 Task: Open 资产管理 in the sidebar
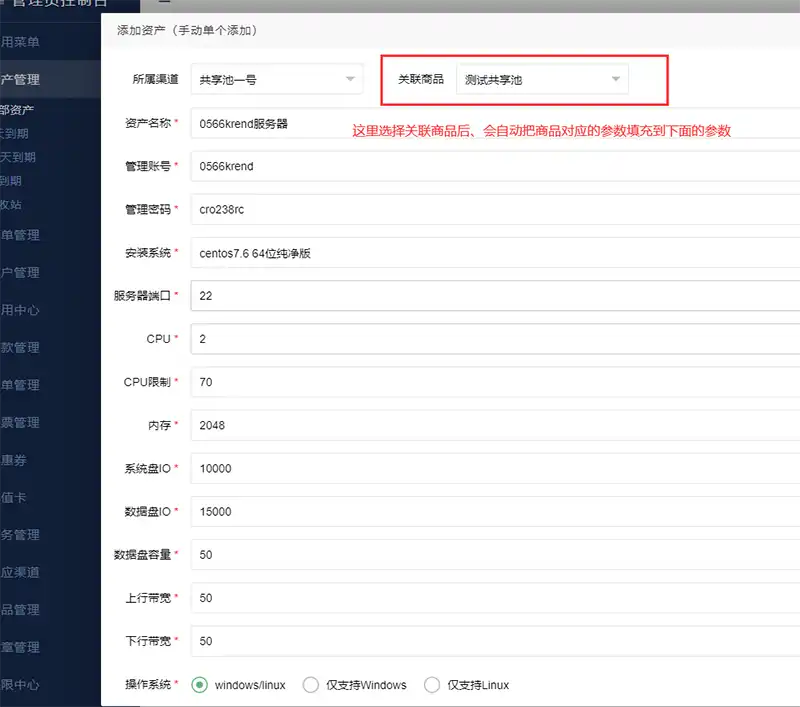click(22, 79)
